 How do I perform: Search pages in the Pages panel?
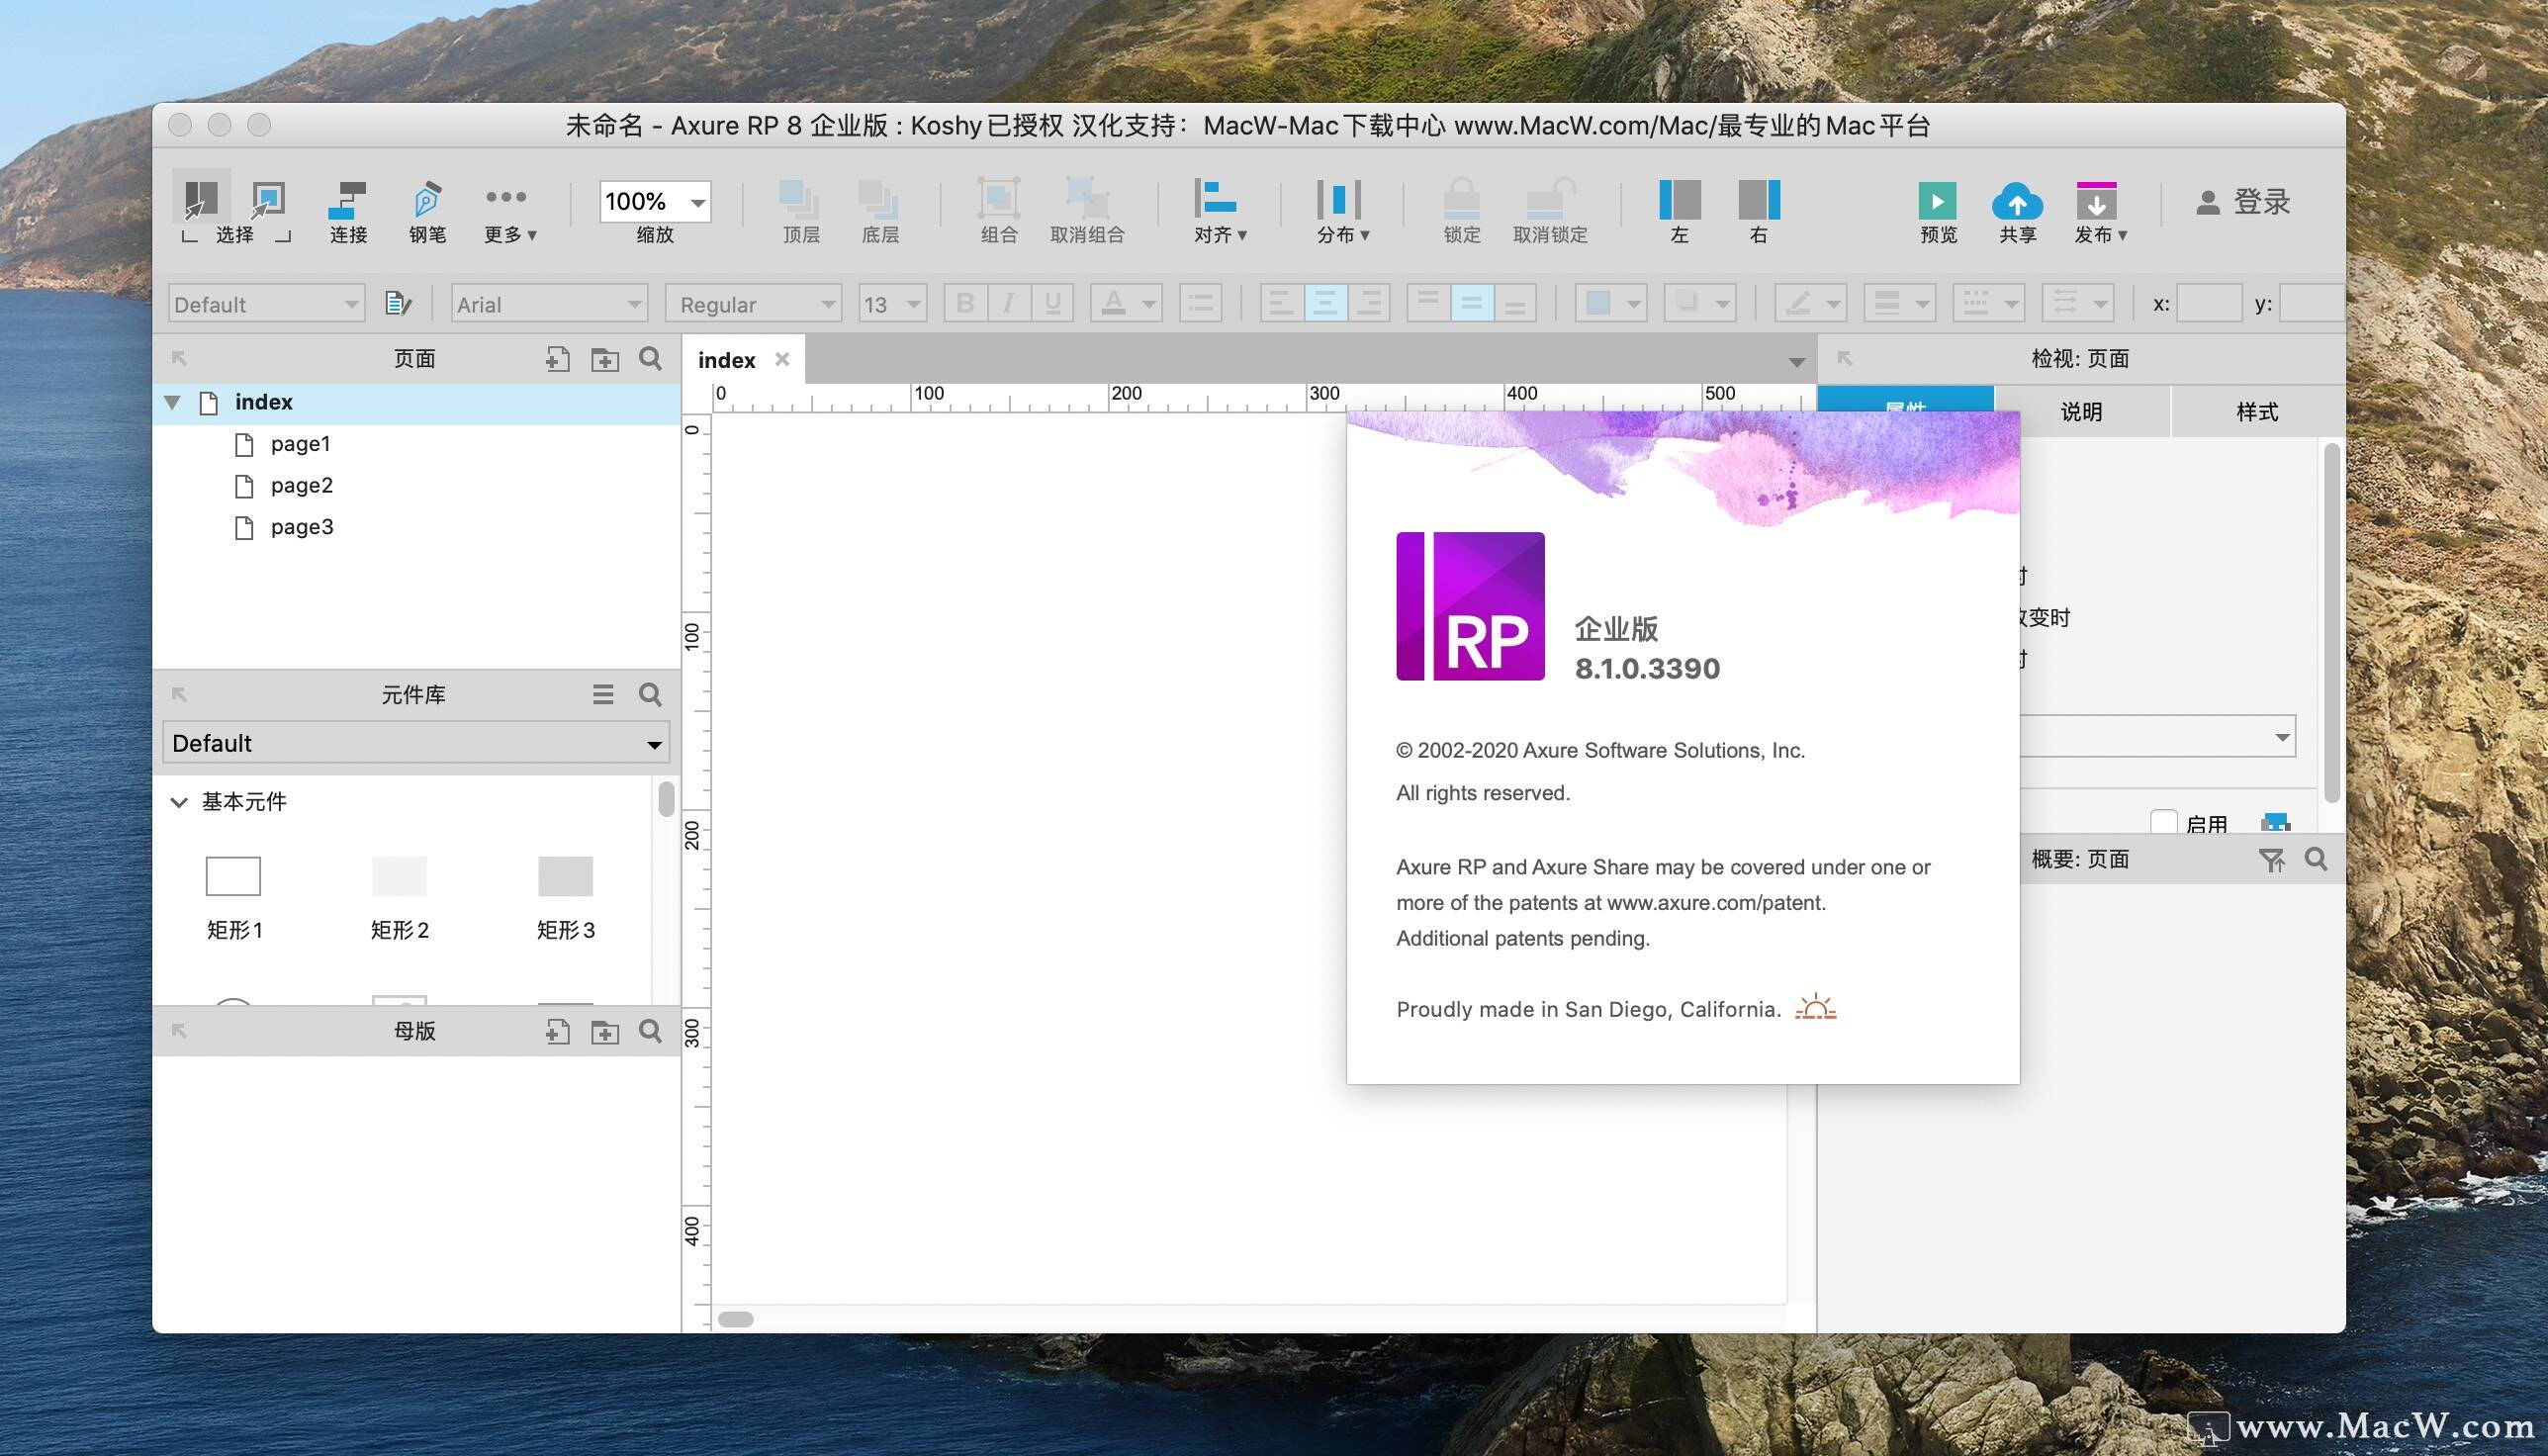pyautogui.click(x=650, y=358)
